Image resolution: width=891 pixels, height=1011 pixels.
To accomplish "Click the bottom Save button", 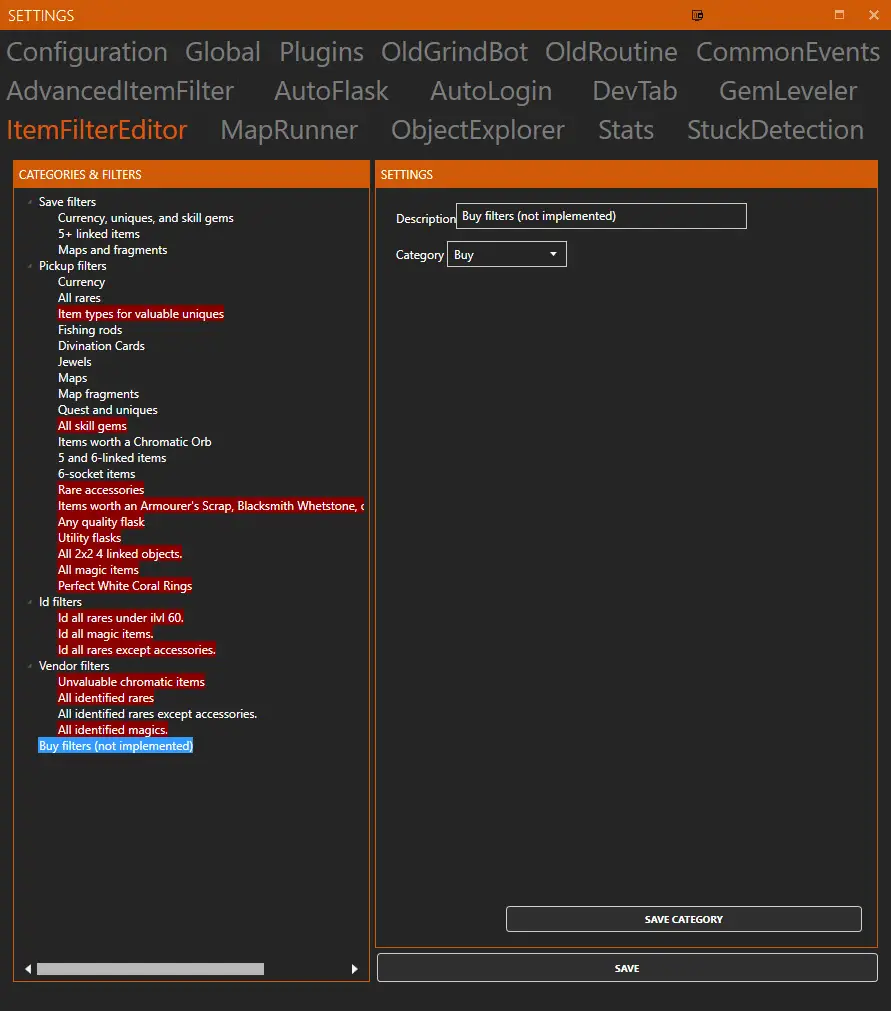I will [627, 968].
